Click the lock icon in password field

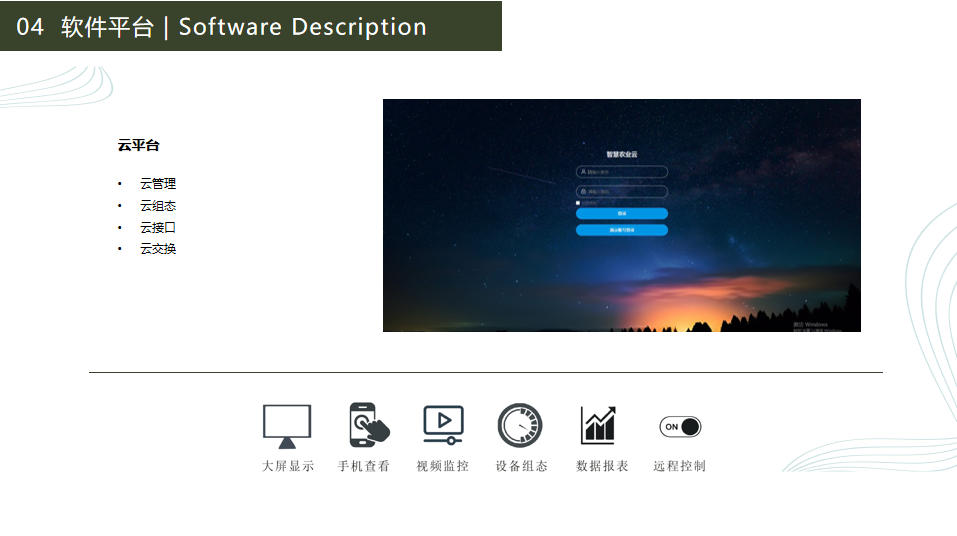tap(583, 191)
